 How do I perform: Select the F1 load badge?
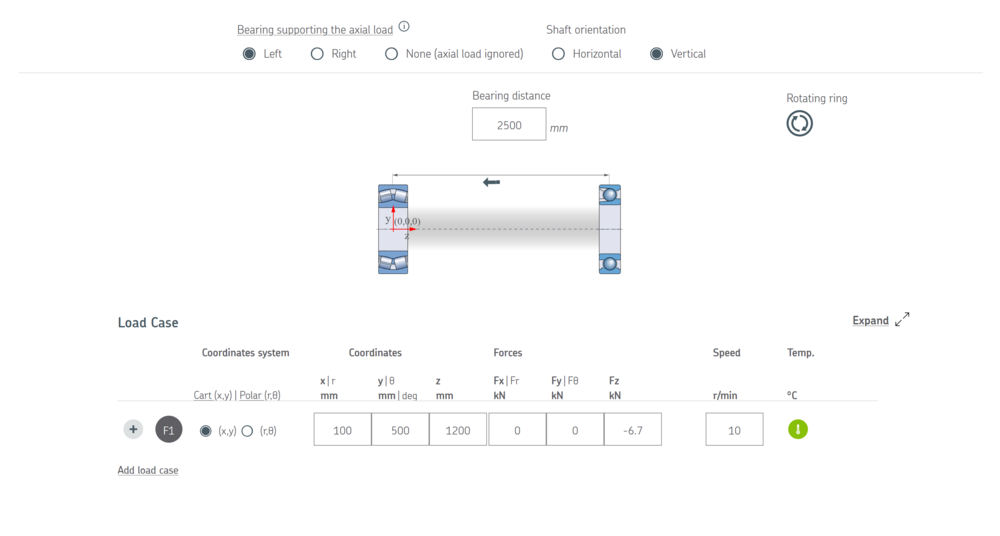point(168,429)
